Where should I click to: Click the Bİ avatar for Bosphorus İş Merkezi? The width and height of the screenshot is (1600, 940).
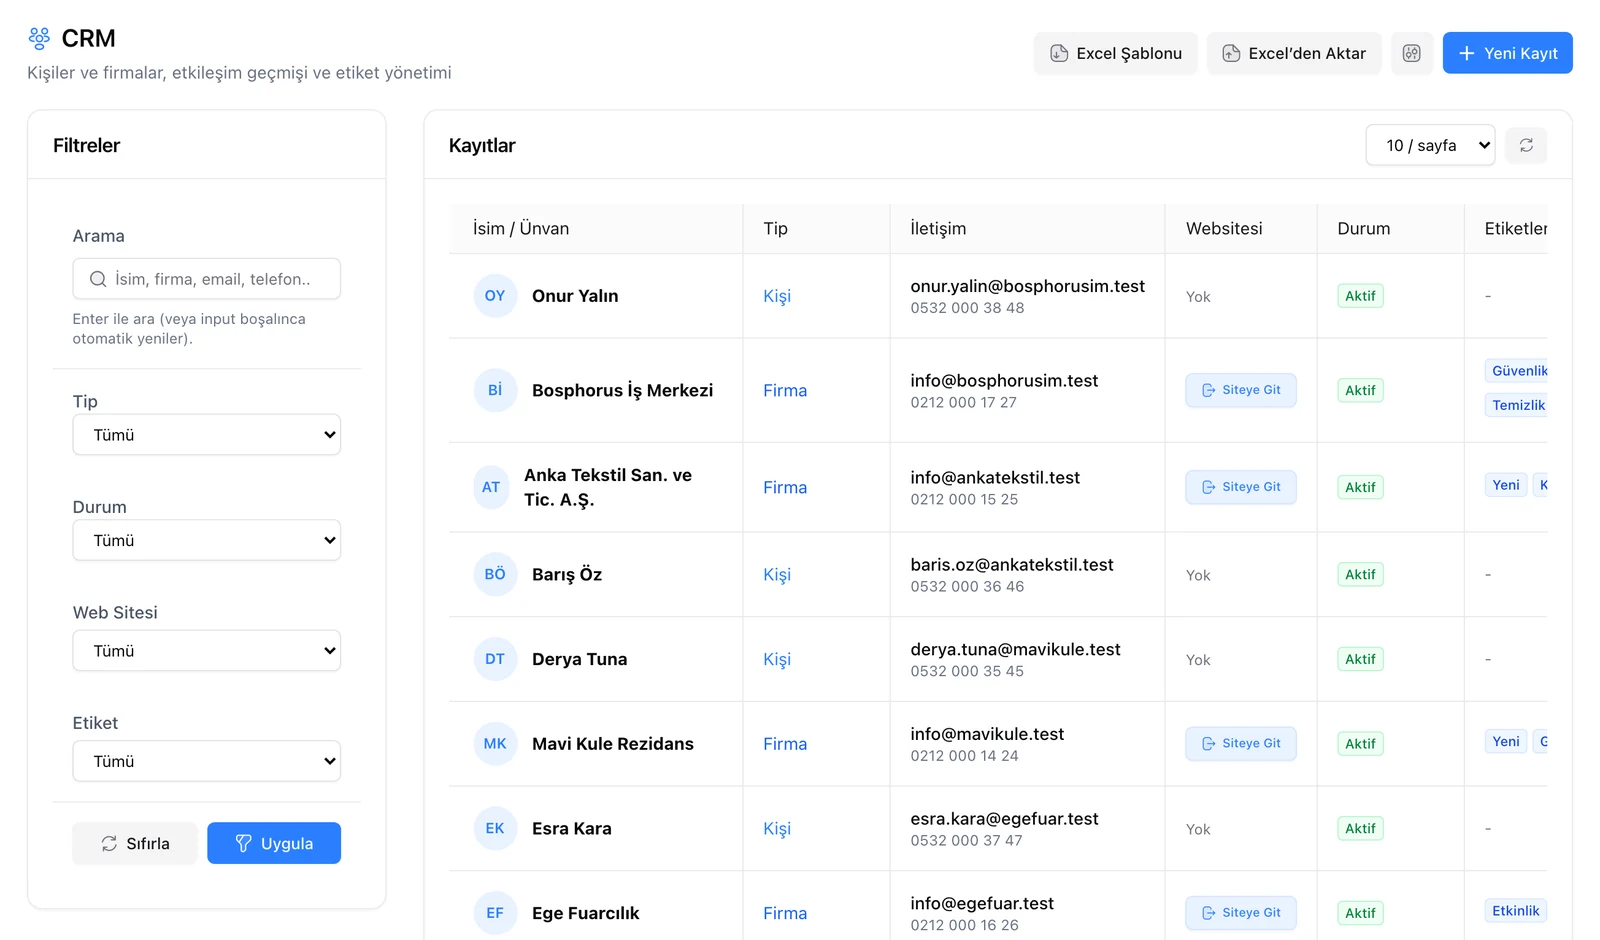pos(495,390)
